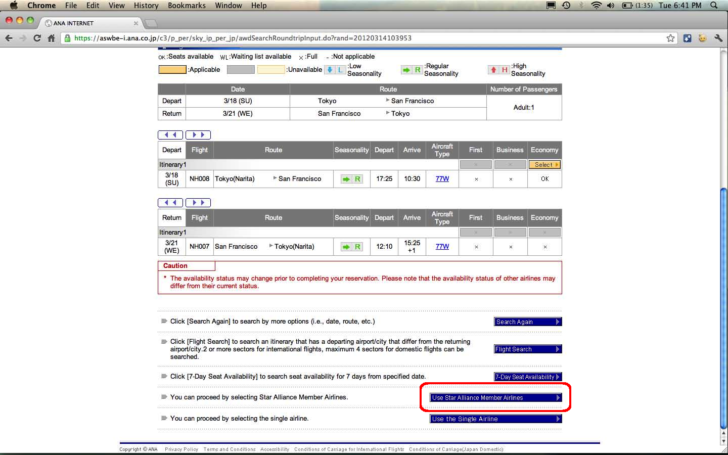Open the Time Machine status icon
The image size is (728, 455).
tap(566, 6)
